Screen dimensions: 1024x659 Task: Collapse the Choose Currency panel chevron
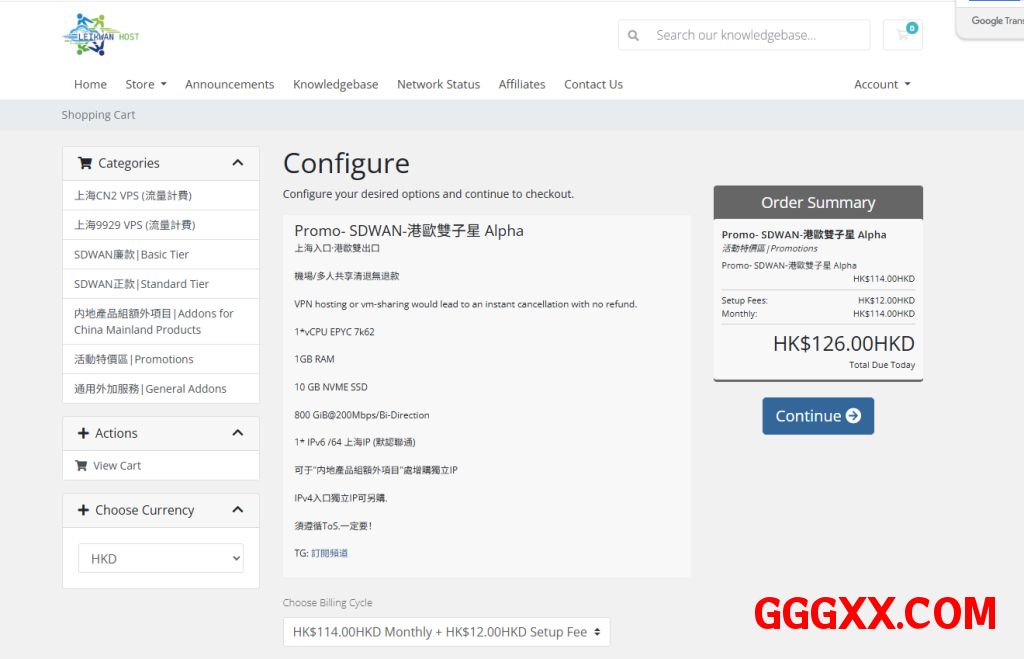(x=237, y=510)
